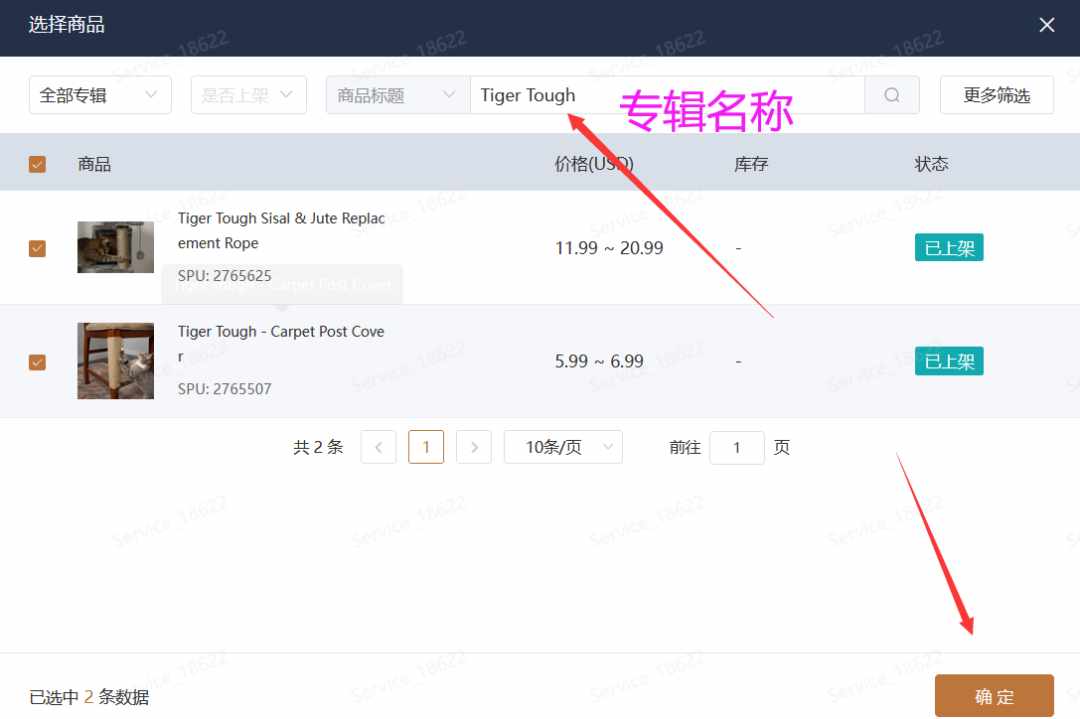Image resolution: width=1080 pixels, height=719 pixels.
Task: Go to previous page arrow
Action: tap(378, 447)
